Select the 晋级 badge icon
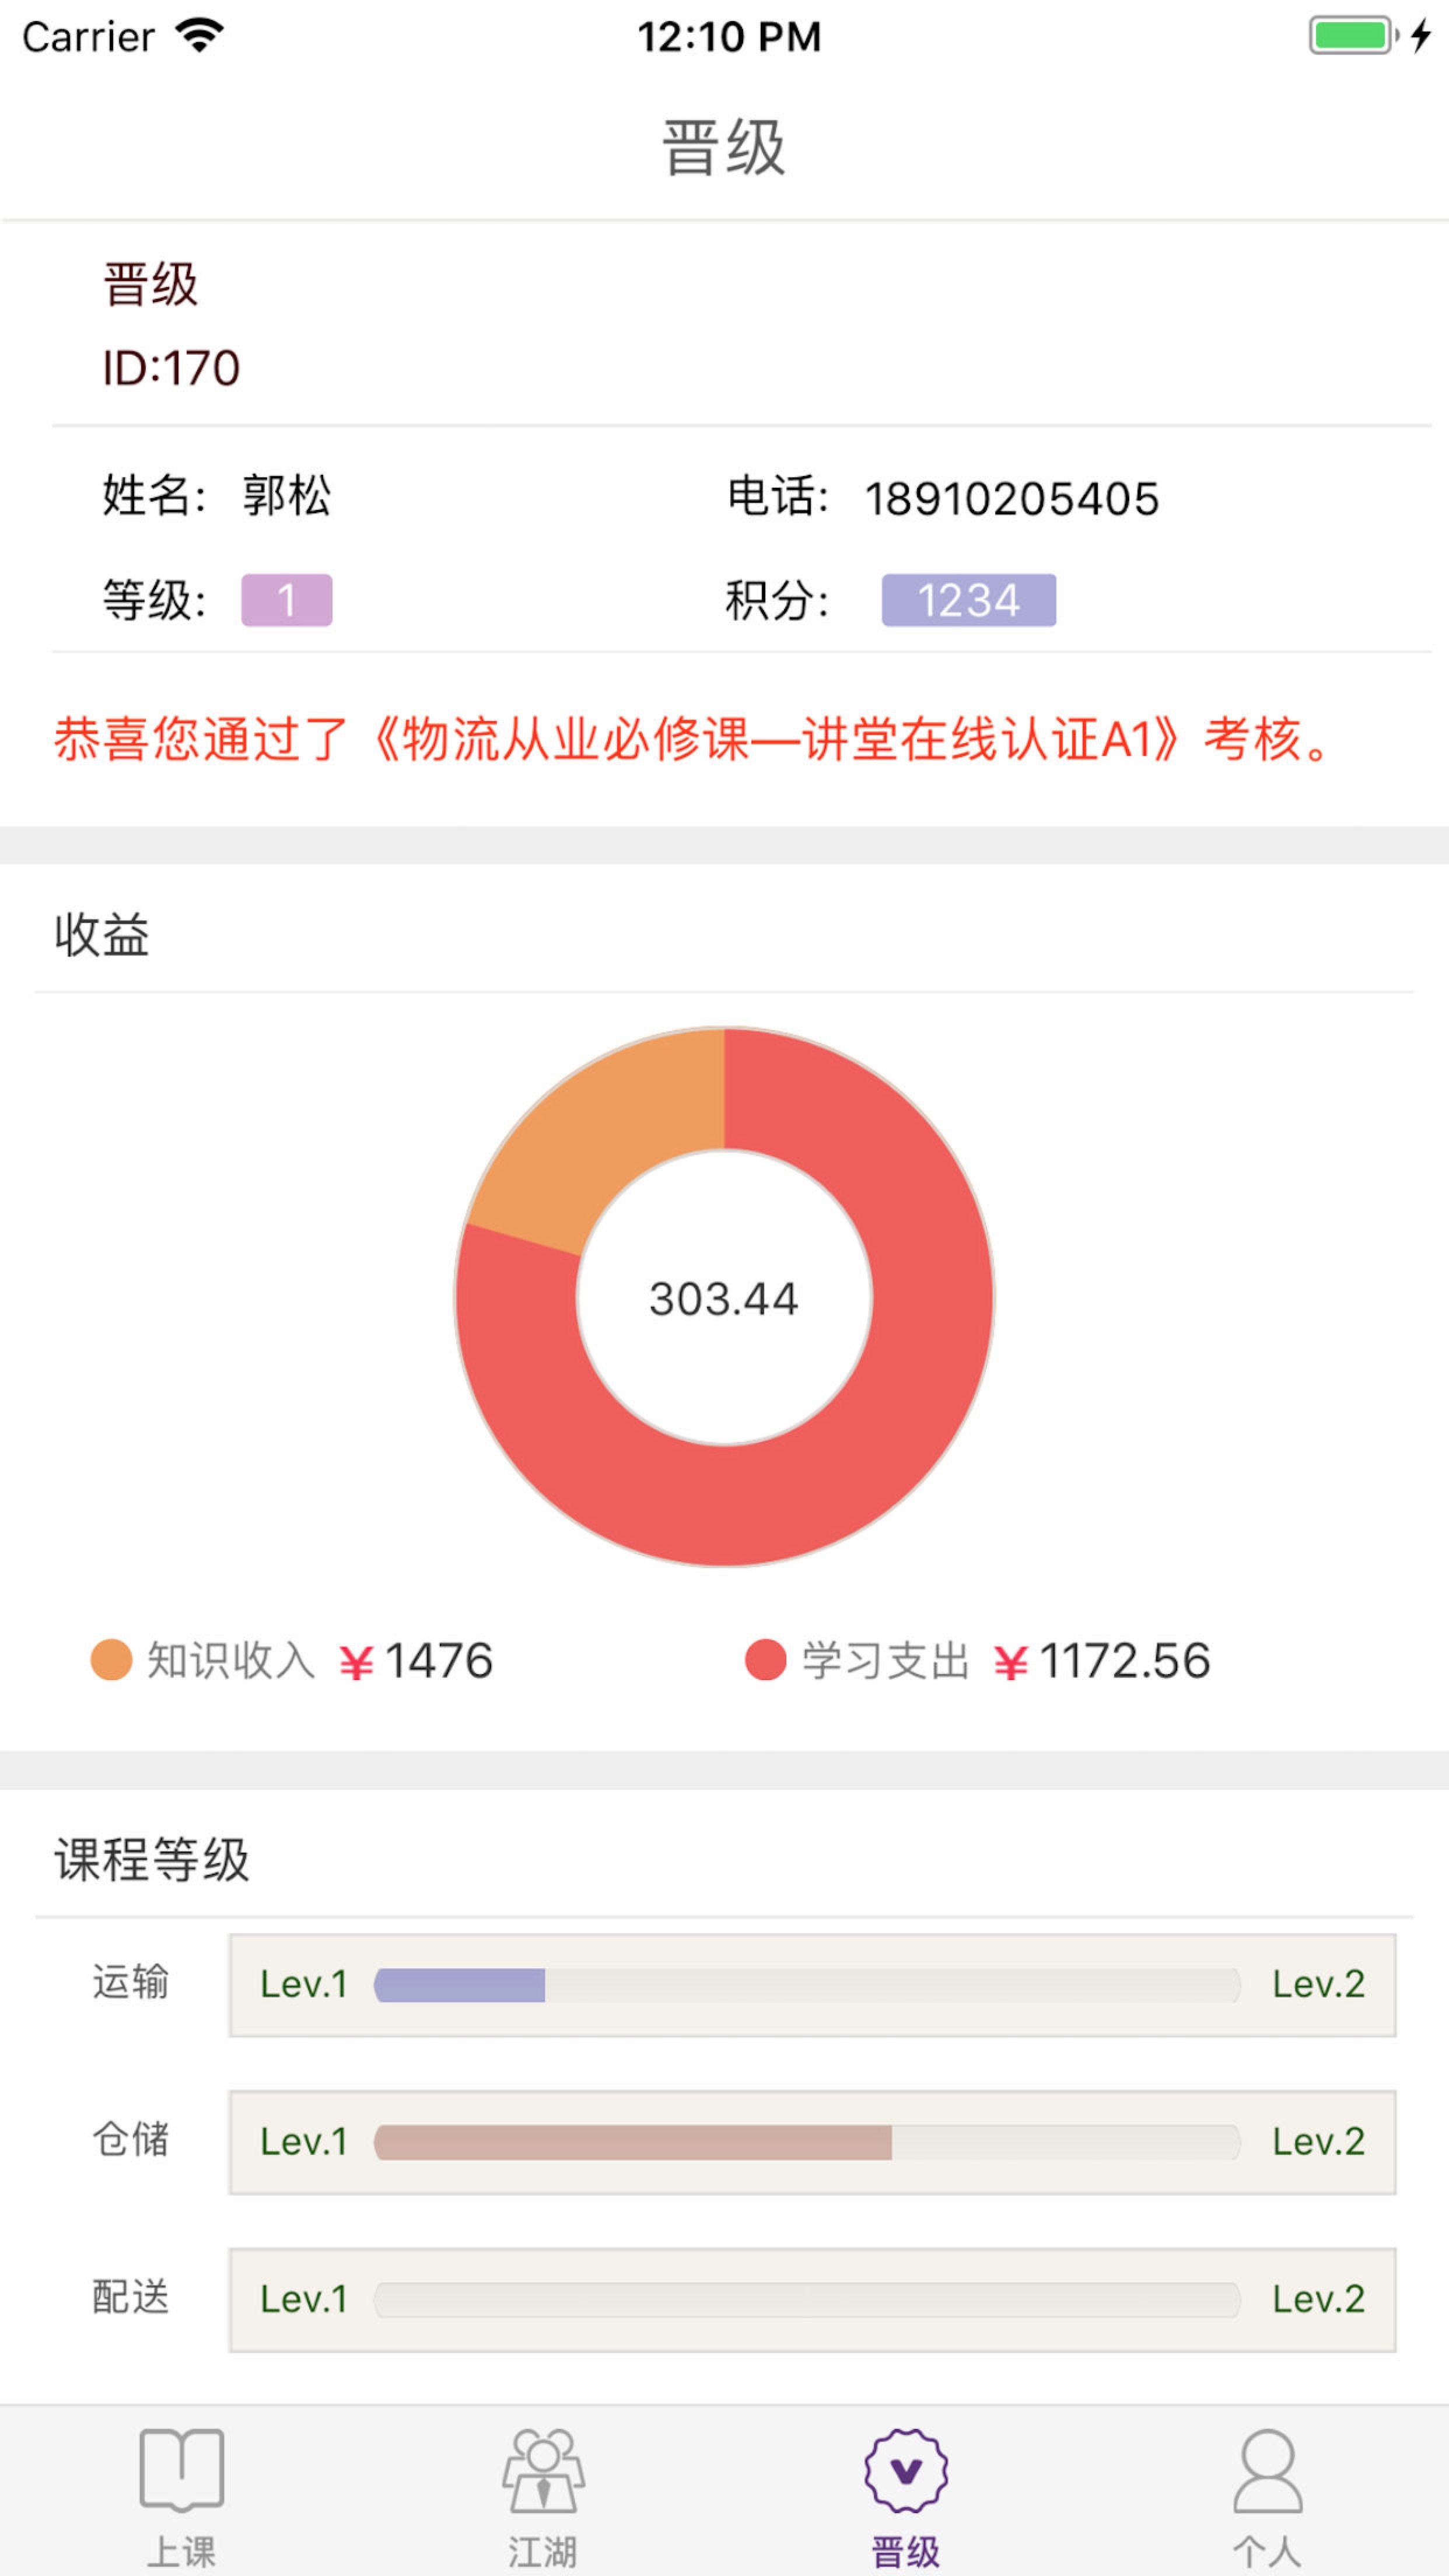The image size is (1449, 2576). coord(906,2470)
